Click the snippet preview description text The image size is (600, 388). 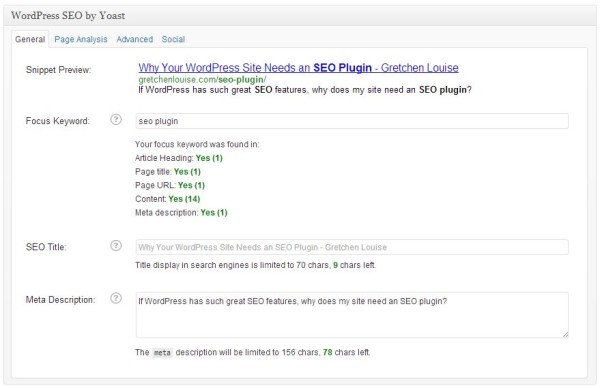(305, 90)
